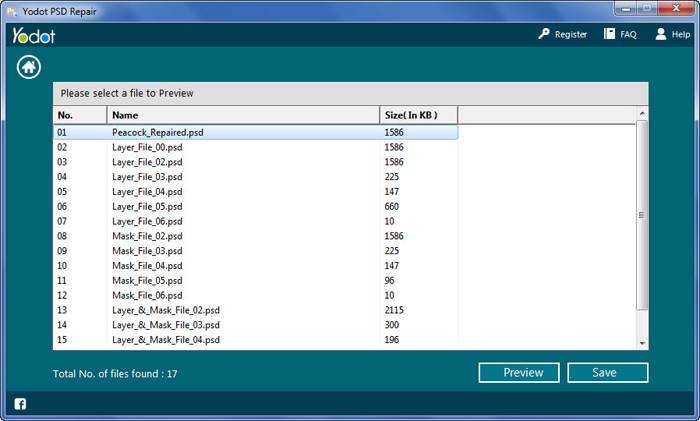Click the vertical scrollbar thumb
Screen dimensions: 700x421
642,215
